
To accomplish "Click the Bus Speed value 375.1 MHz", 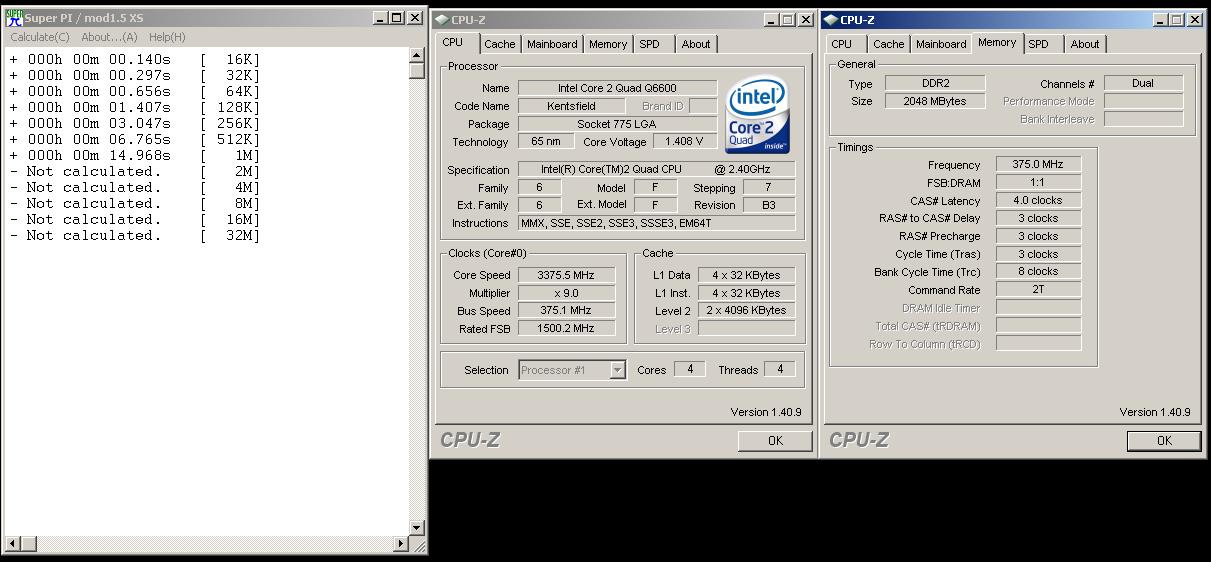I will pos(566,311).
